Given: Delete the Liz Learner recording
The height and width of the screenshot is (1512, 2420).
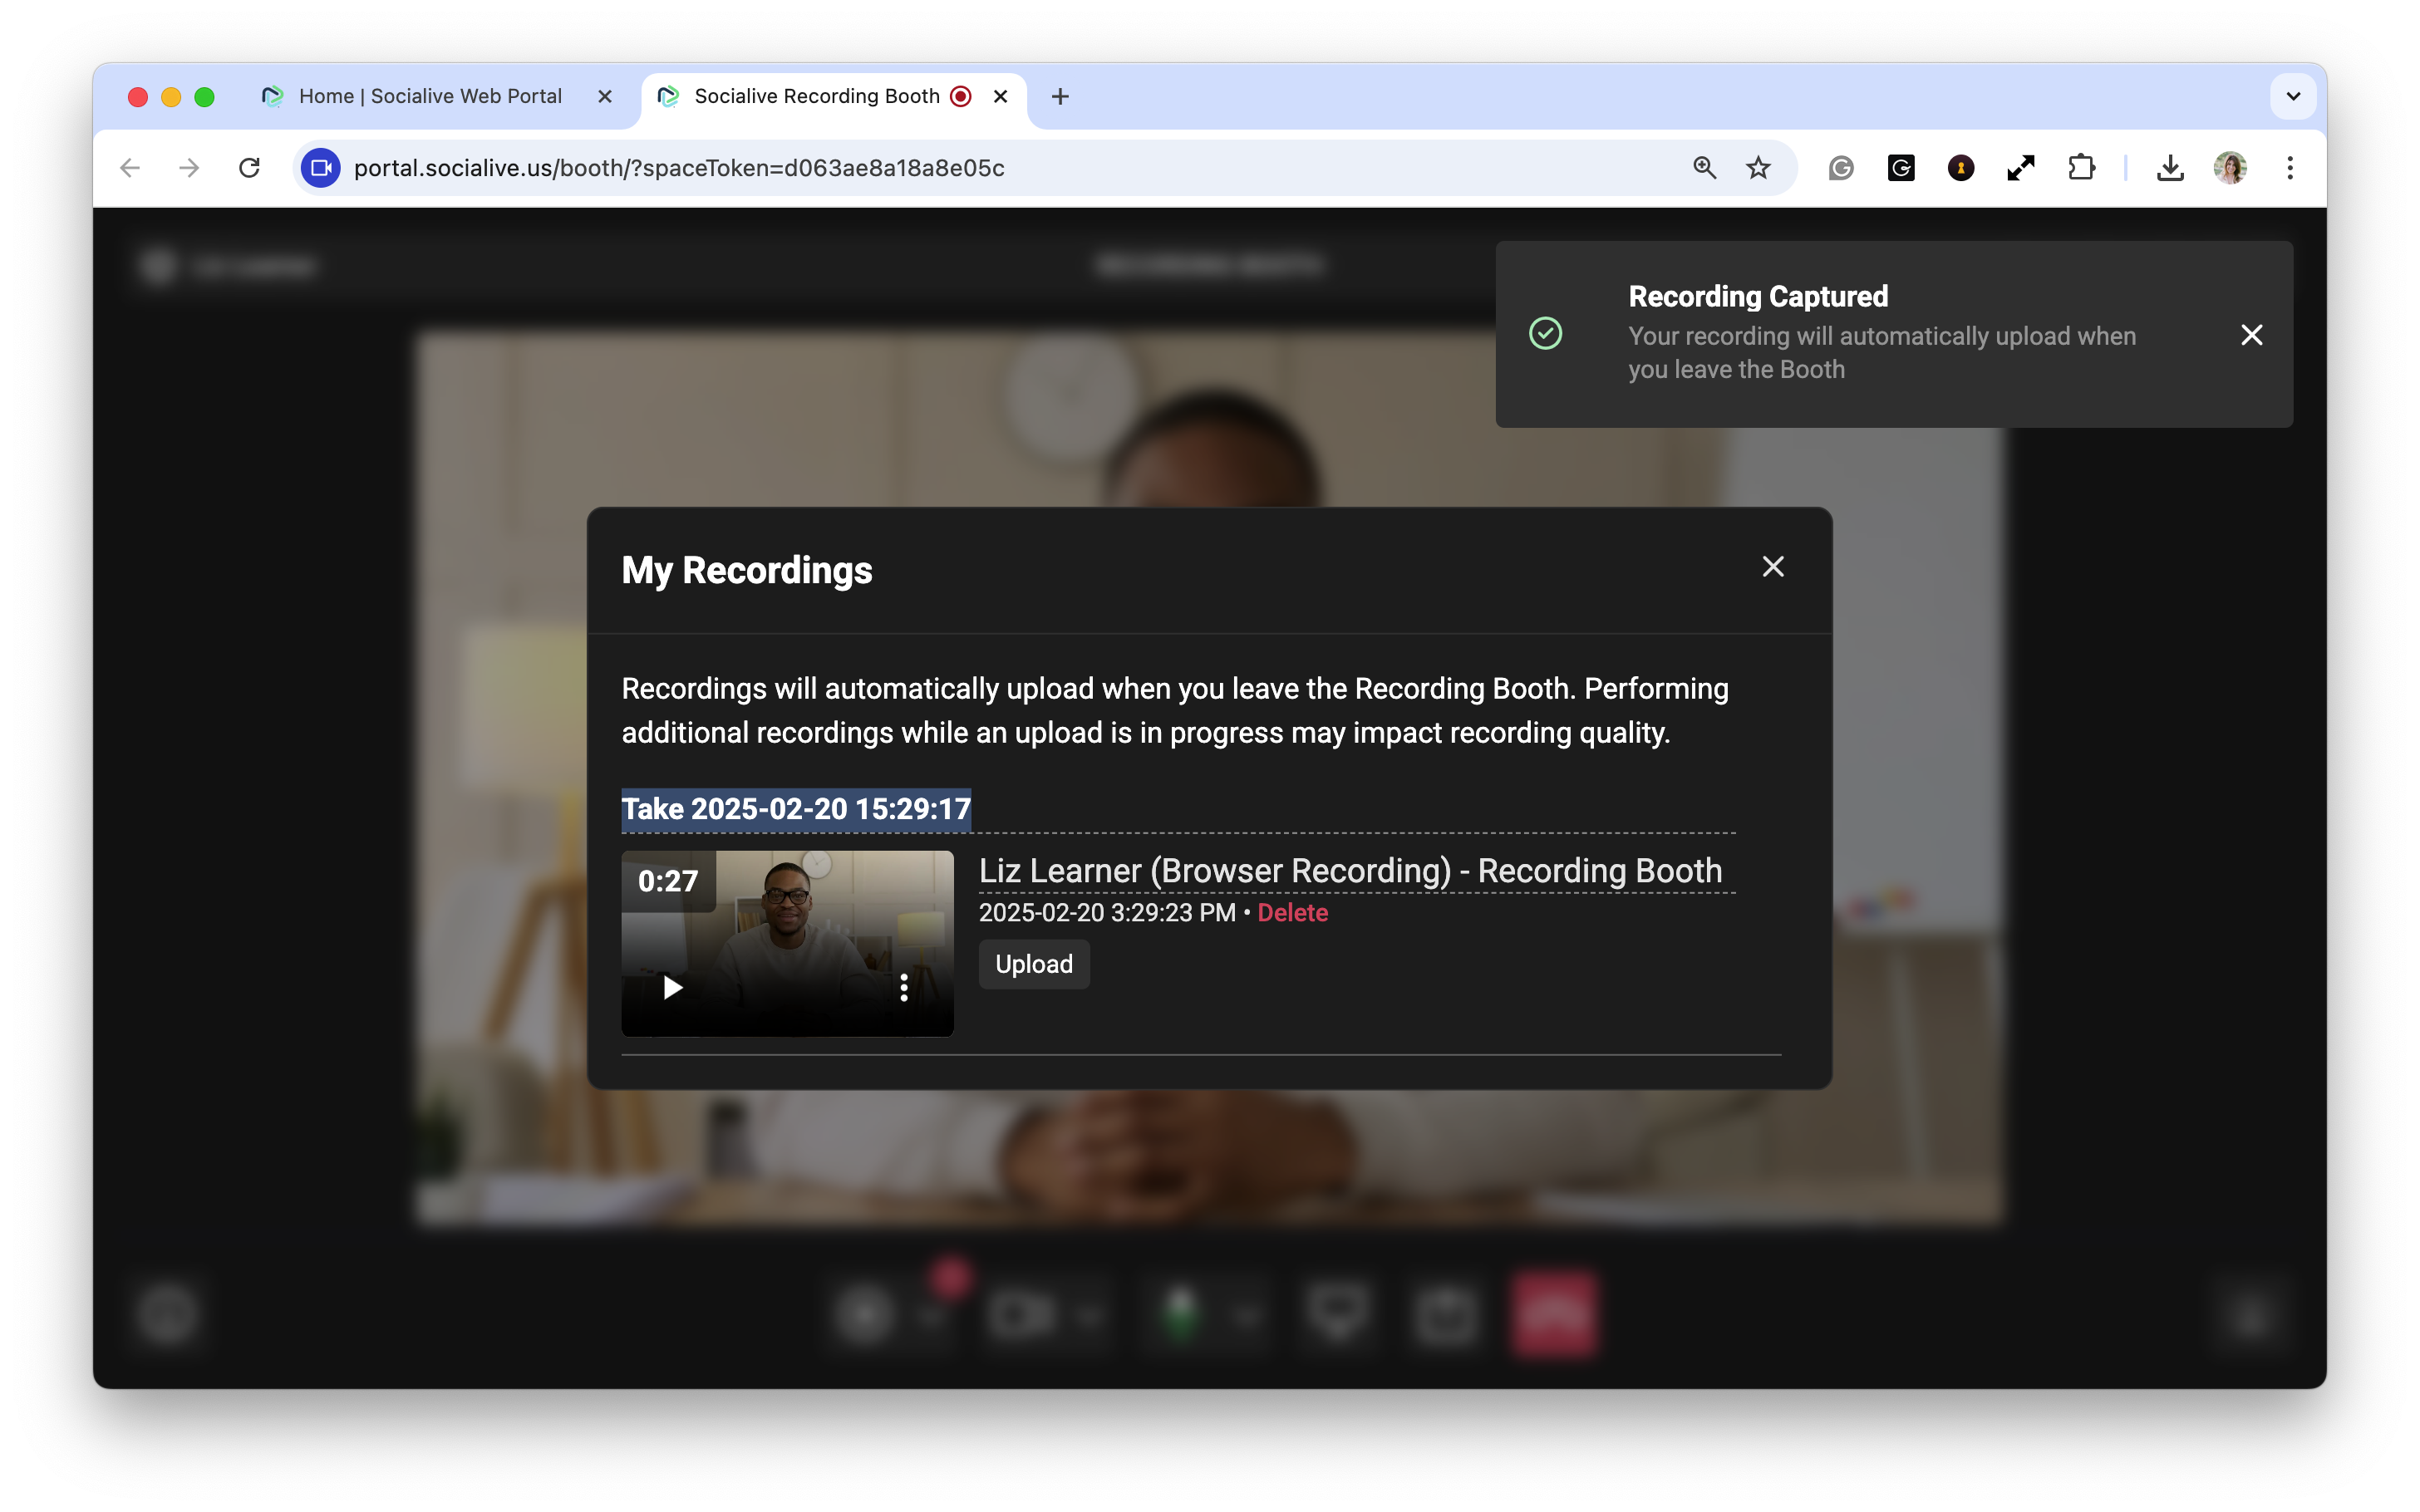Looking at the screenshot, I should (1292, 913).
